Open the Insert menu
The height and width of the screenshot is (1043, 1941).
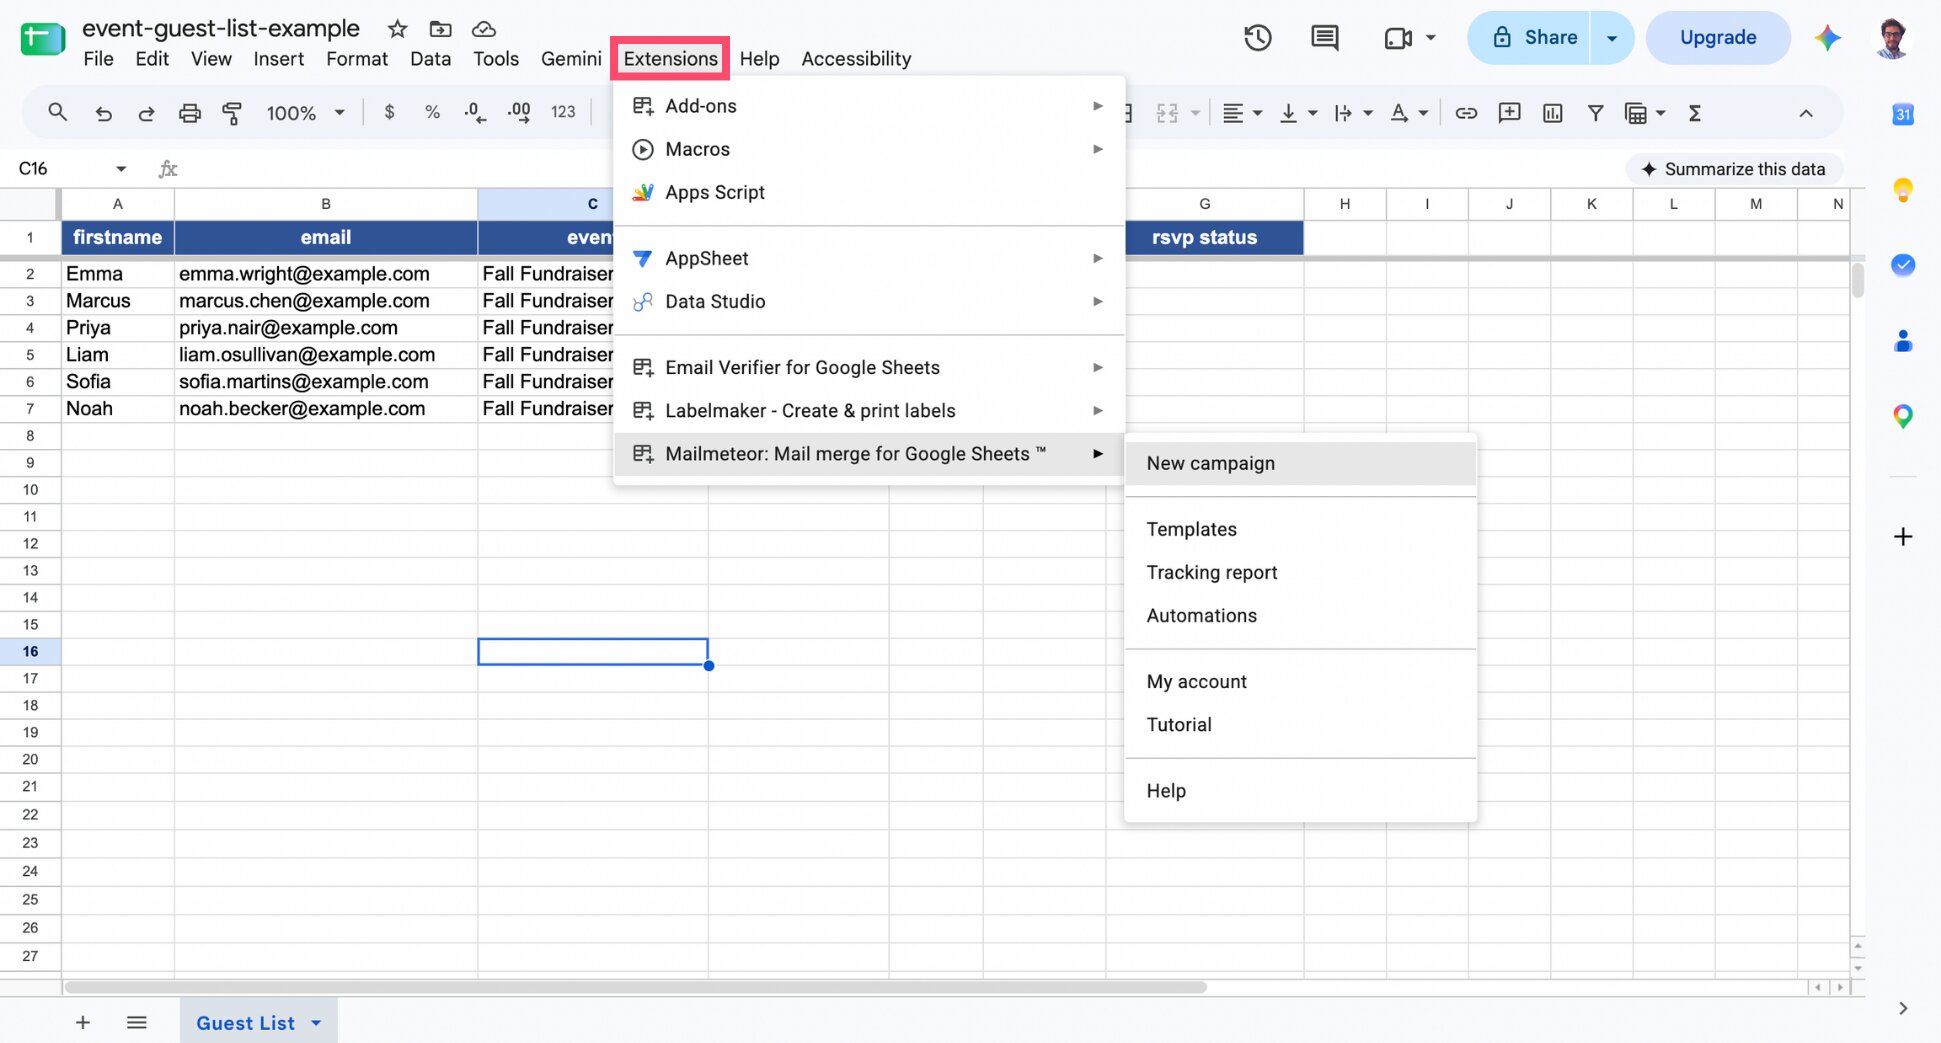tap(278, 59)
